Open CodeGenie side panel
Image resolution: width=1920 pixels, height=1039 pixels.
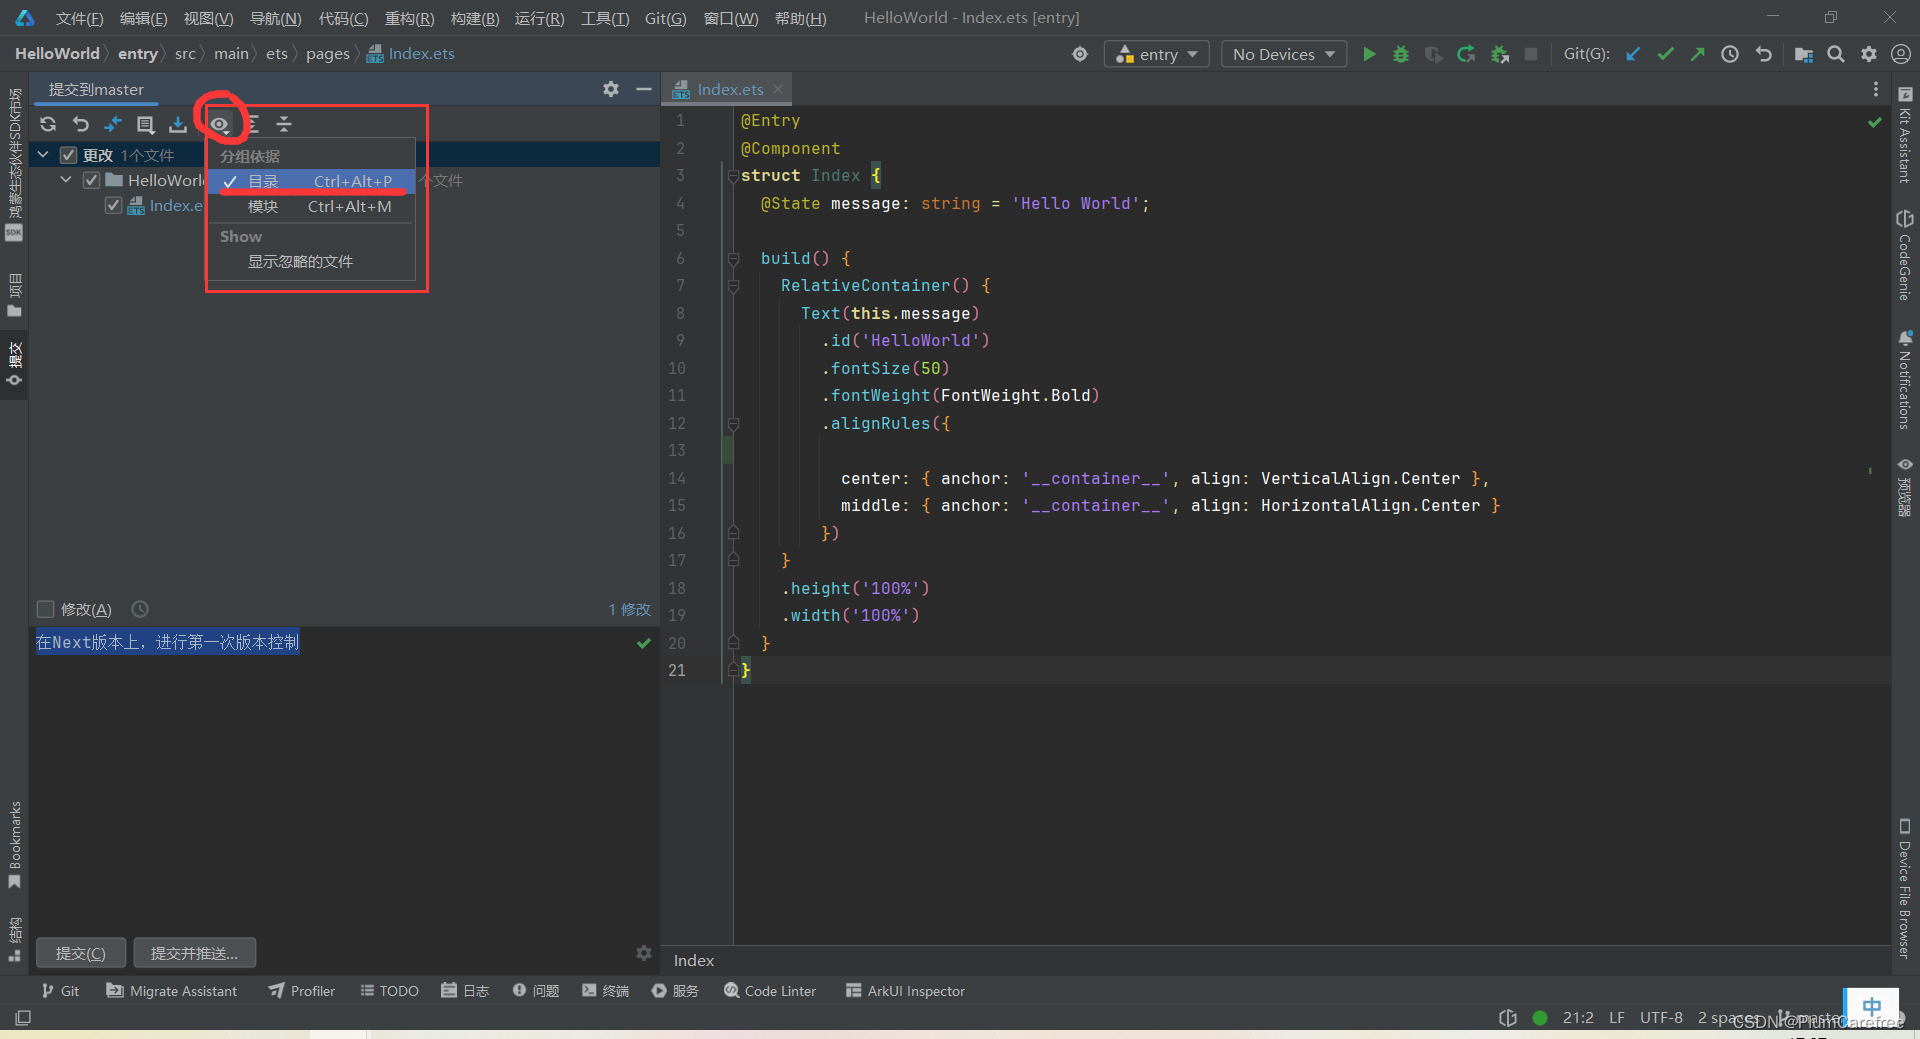[x=1905, y=256]
